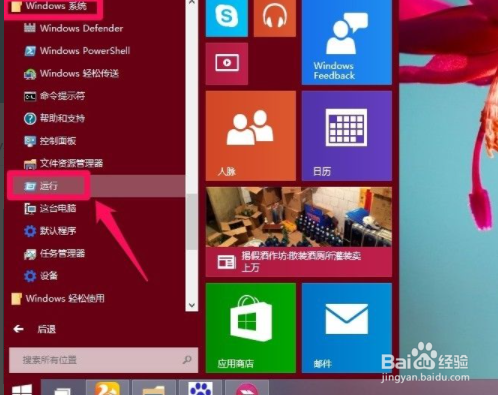Open the 日历 Calendar tile
The image size is (498, 395).
tap(347, 136)
